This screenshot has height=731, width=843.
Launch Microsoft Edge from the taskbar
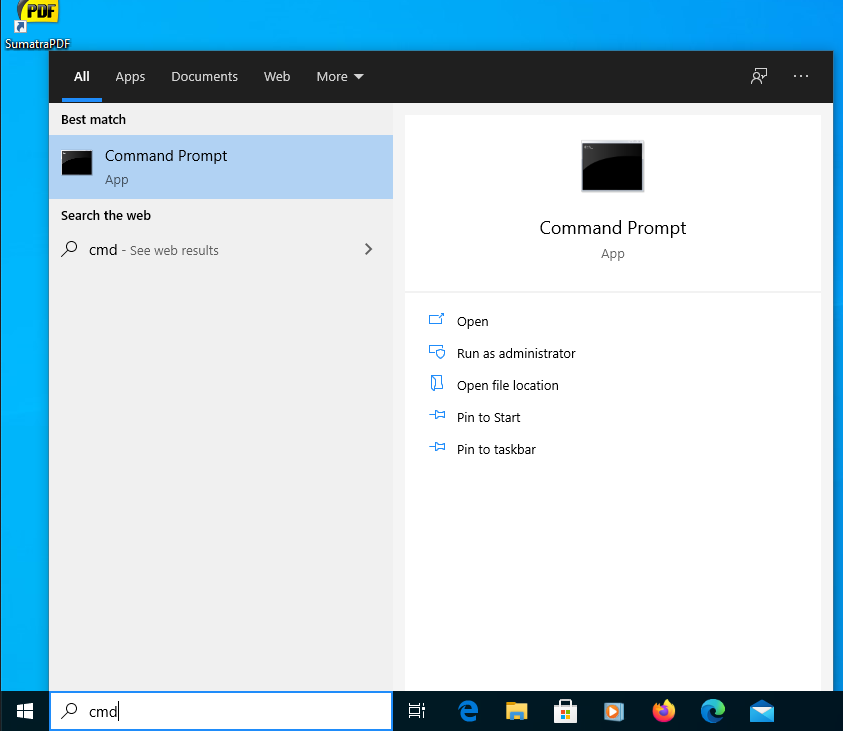click(x=712, y=711)
